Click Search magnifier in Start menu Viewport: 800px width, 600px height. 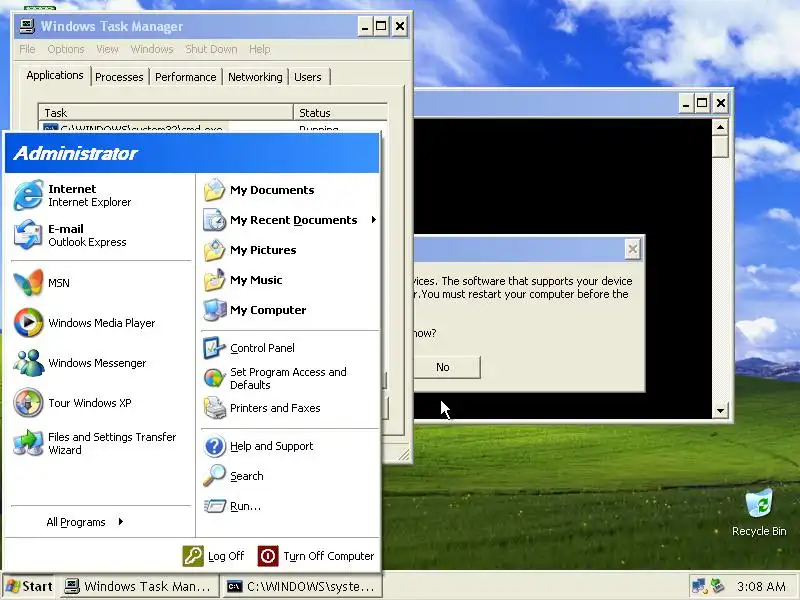pyautogui.click(x=214, y=476)
